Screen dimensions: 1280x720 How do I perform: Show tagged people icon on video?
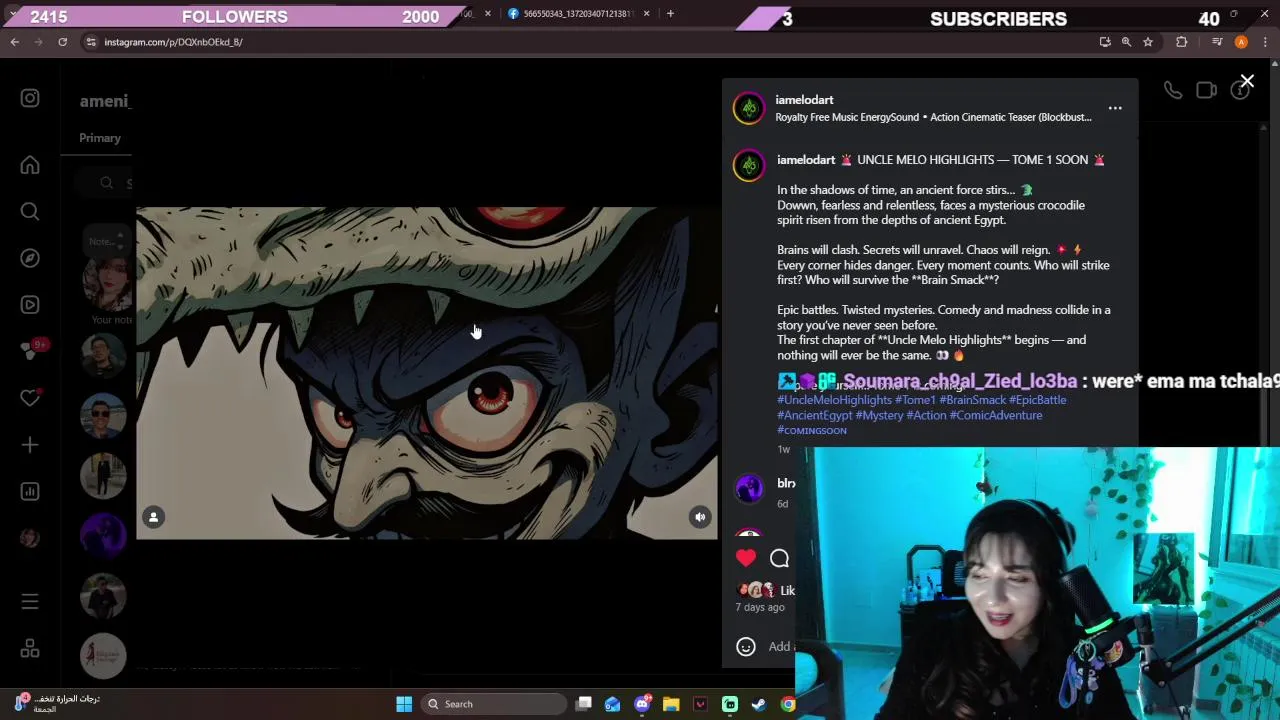coord(154,517)
